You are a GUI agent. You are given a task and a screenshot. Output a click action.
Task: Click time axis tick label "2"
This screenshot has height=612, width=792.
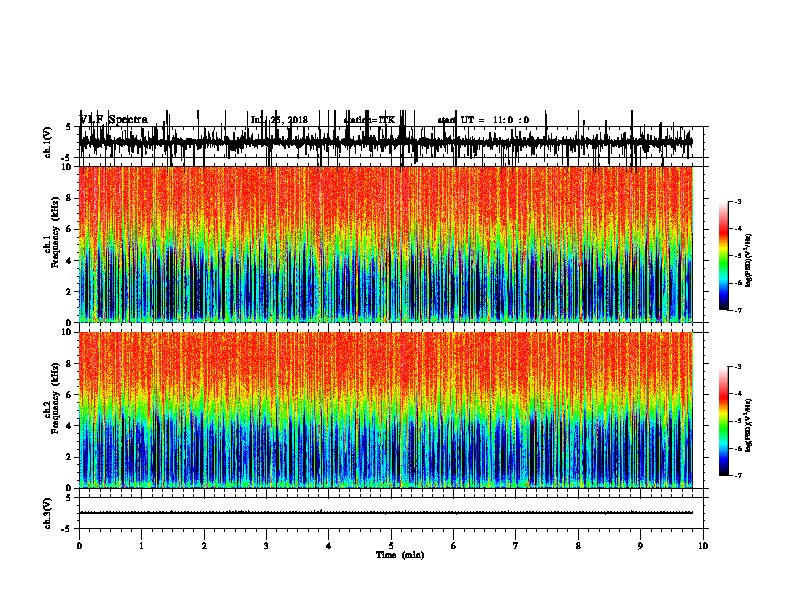(204, 546)
